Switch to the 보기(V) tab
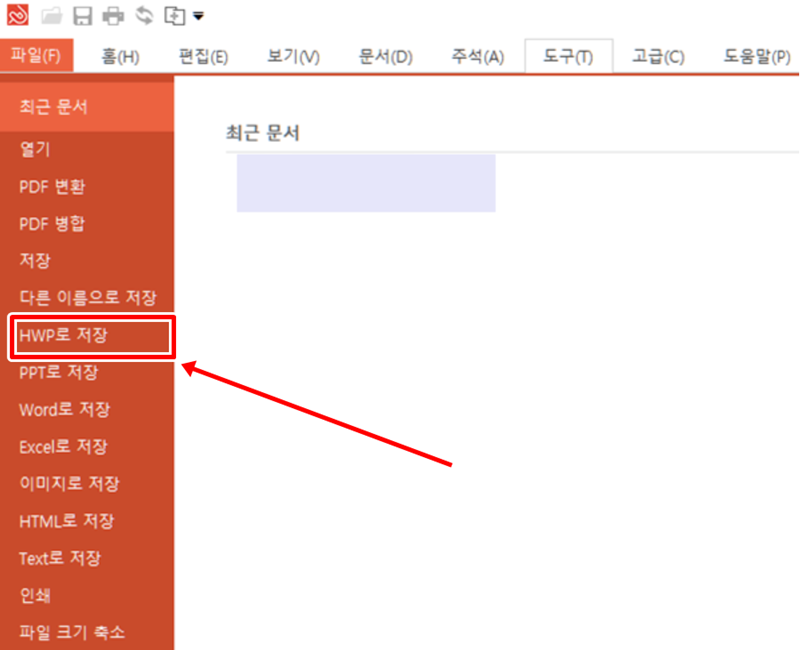This screenshot has width=800, height=650. click(293, 56)
